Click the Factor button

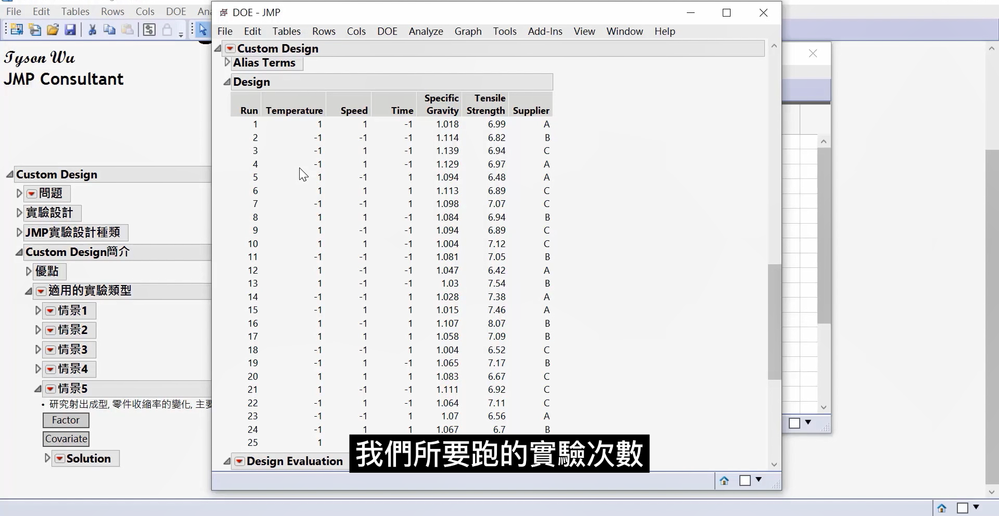click(66, 420)
